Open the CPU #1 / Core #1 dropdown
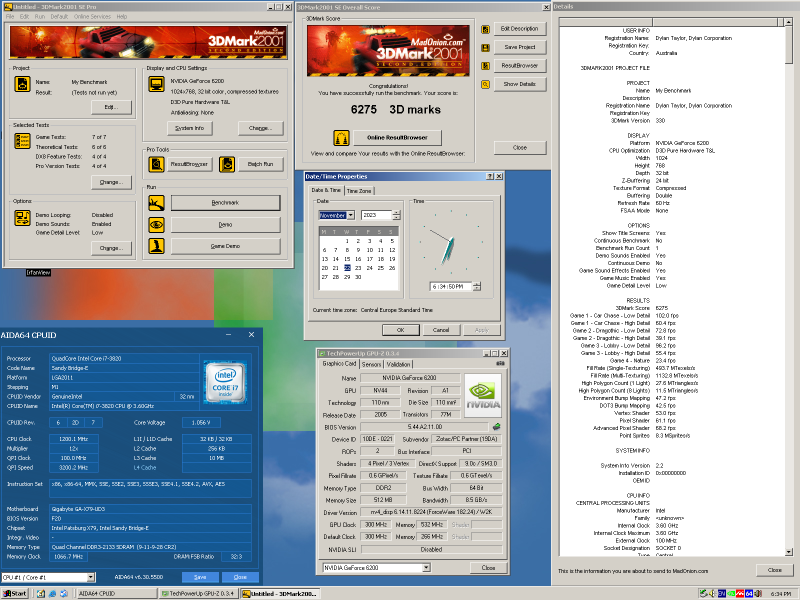800x600 pixels. (x=90, y=578)
